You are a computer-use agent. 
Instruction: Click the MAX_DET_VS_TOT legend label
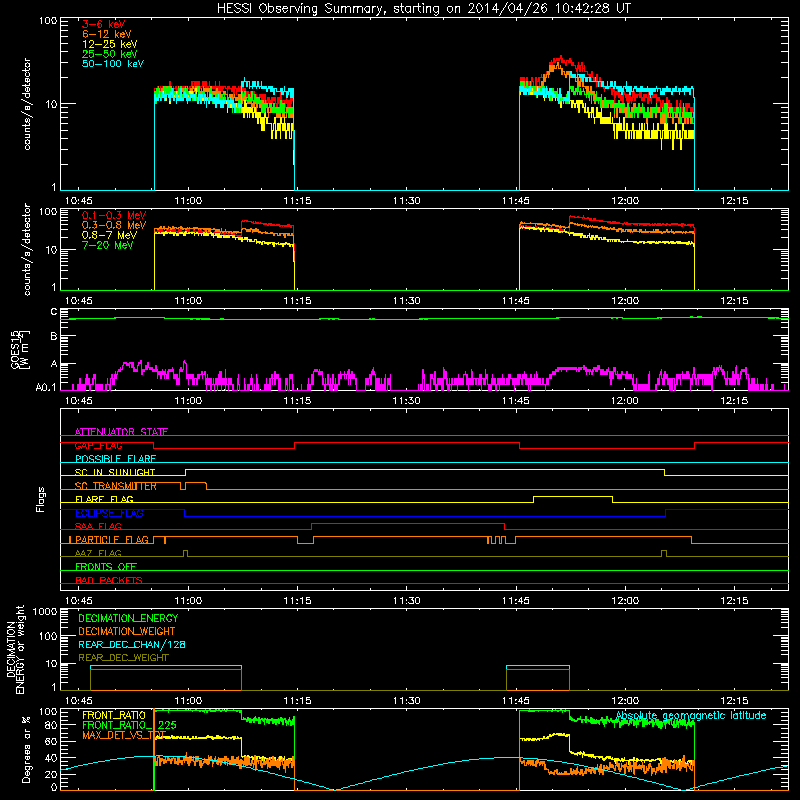click(x=124, y=735)
